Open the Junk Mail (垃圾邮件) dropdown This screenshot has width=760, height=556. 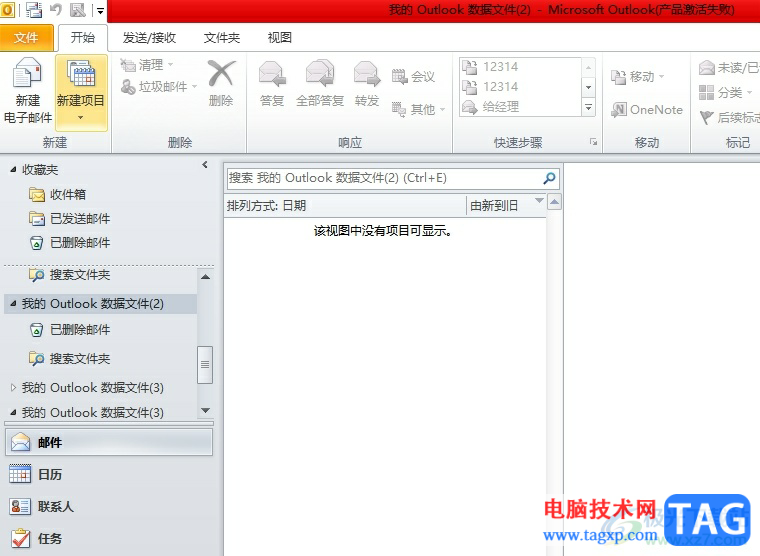pos(159,87)
